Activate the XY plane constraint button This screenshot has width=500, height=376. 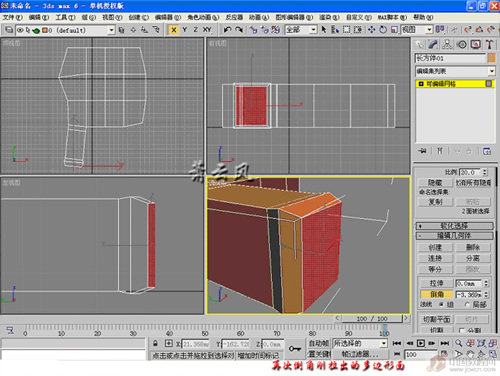click(207, 30)
